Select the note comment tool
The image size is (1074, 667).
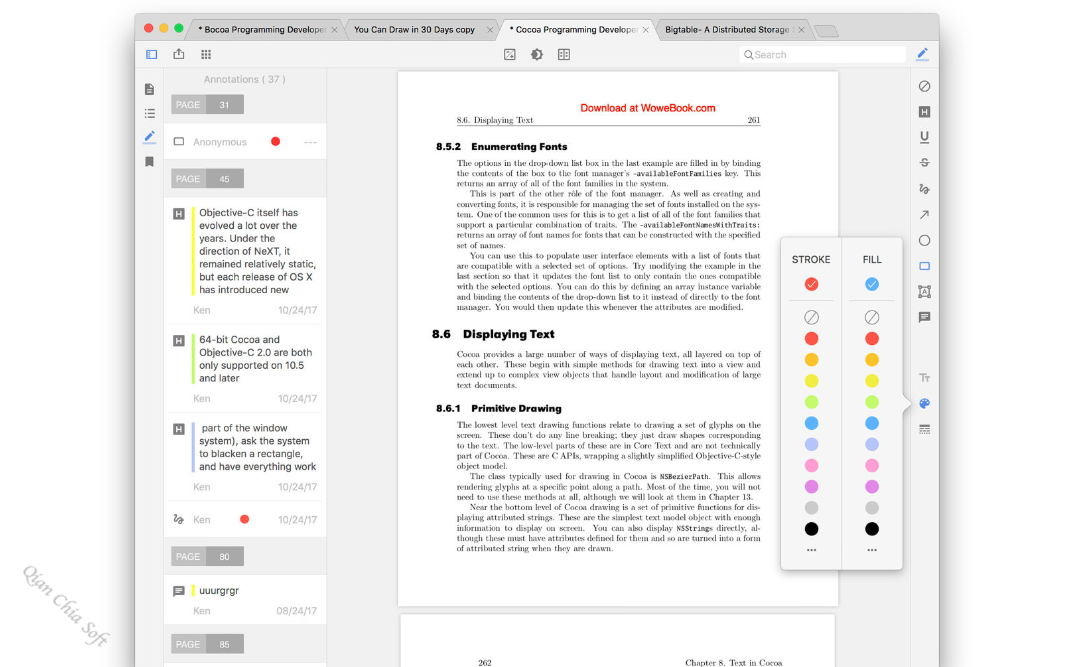click(x=924, y=317)
